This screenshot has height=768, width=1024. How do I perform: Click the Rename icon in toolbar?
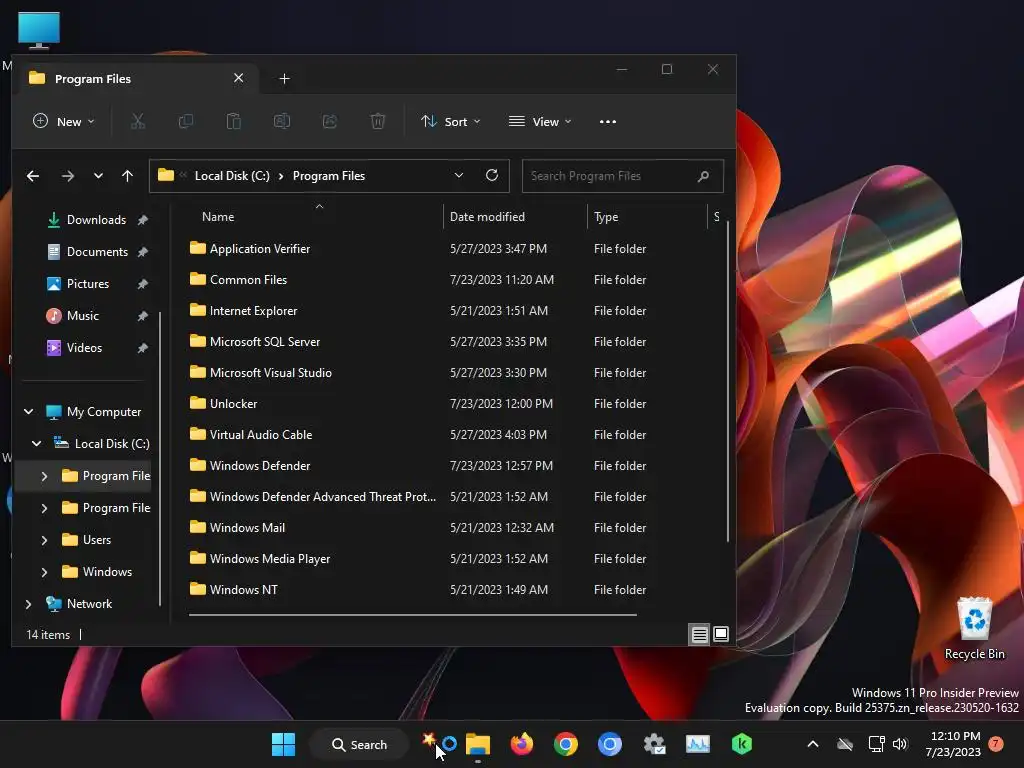(281, 121)
